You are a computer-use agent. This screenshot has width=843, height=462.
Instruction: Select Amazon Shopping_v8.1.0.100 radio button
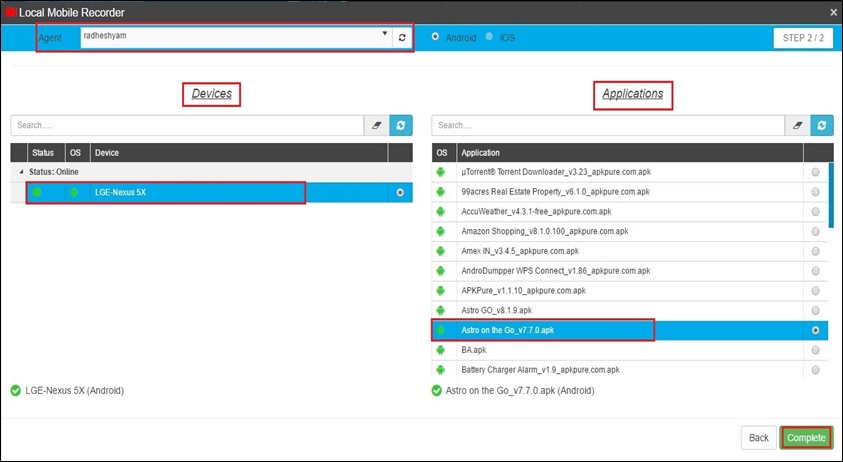point(816,231)
